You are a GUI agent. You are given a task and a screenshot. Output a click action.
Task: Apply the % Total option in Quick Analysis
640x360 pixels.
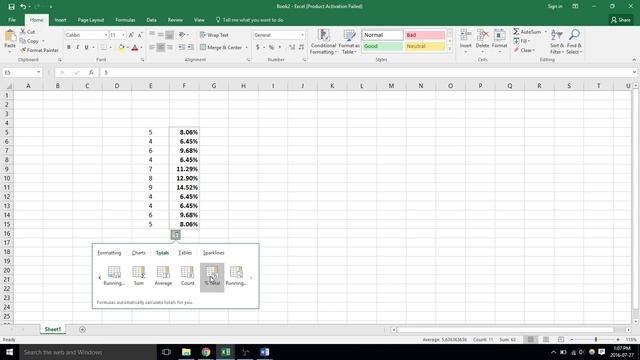[x=212, y=277]
